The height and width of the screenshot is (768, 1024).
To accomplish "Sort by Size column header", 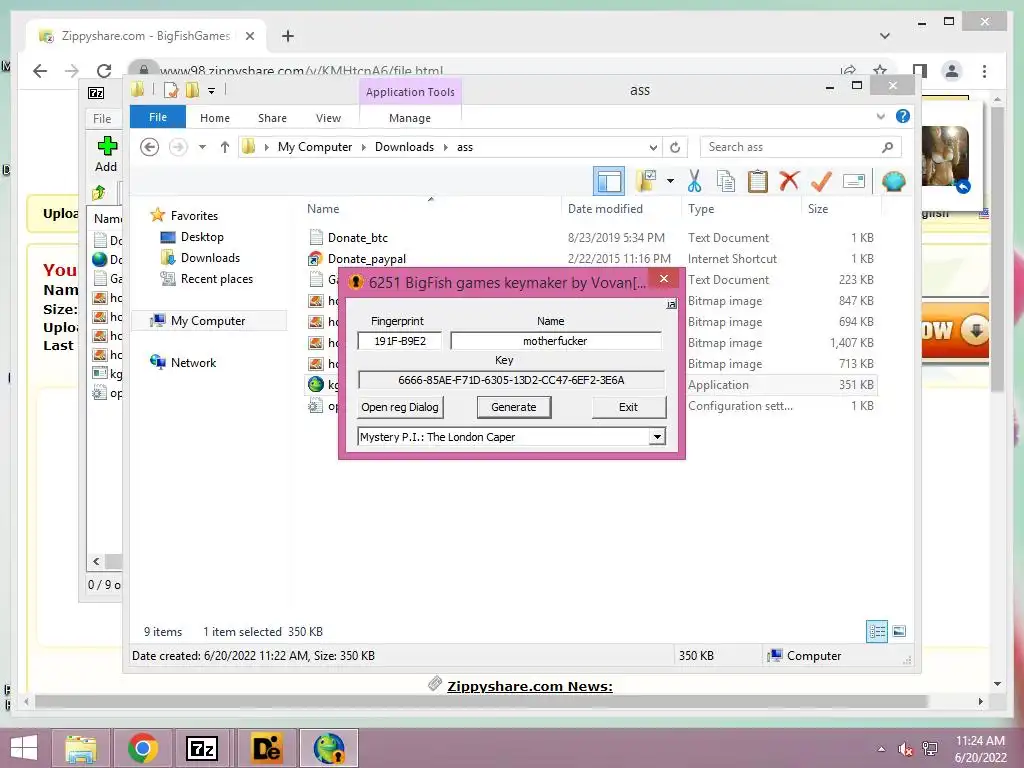I will pos(818,209).
